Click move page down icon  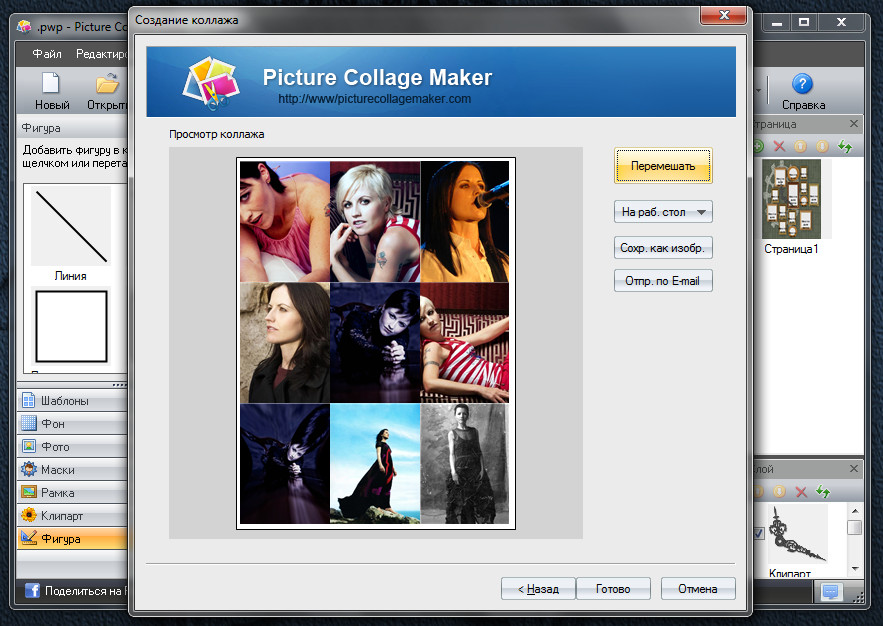(822, 146)
